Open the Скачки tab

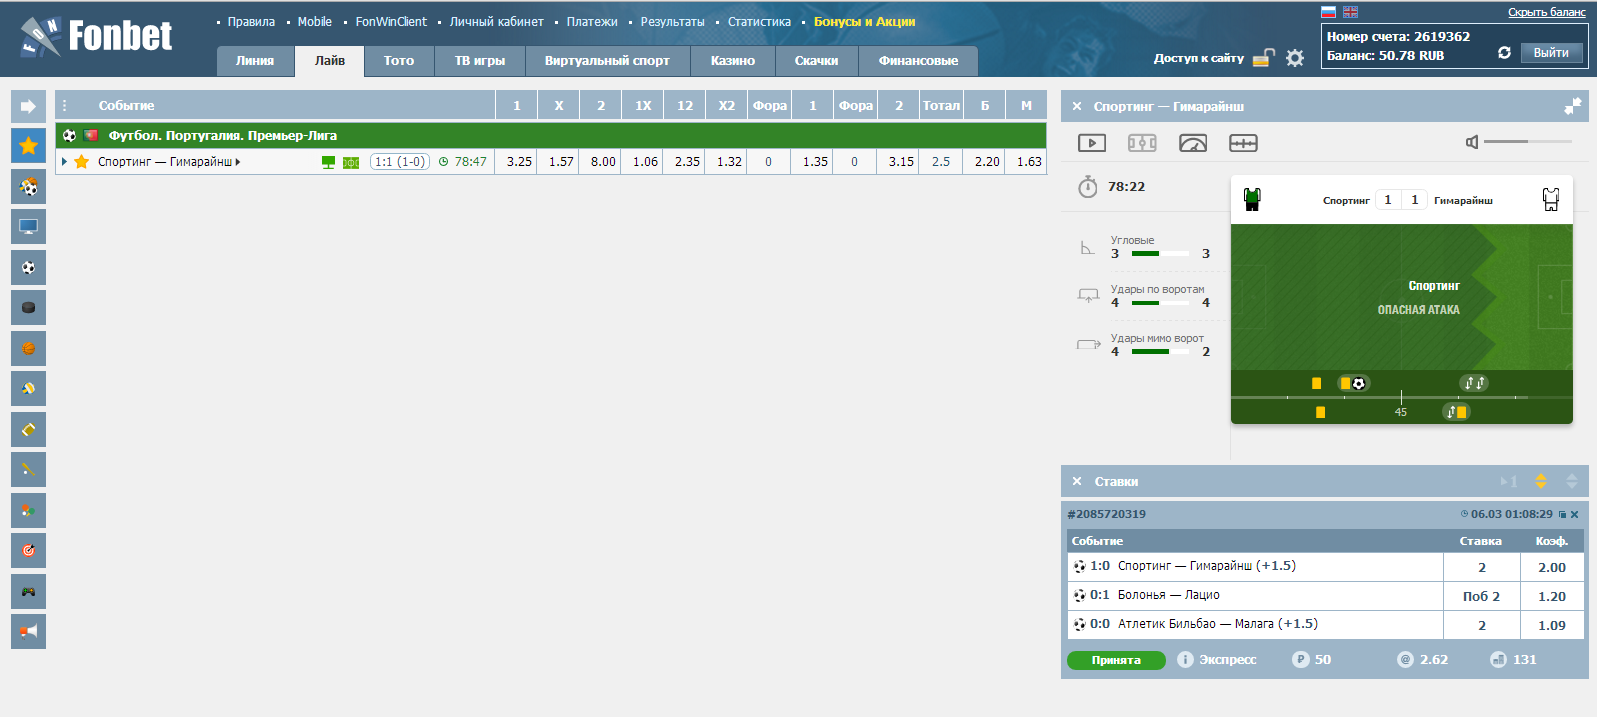[816, 61]
